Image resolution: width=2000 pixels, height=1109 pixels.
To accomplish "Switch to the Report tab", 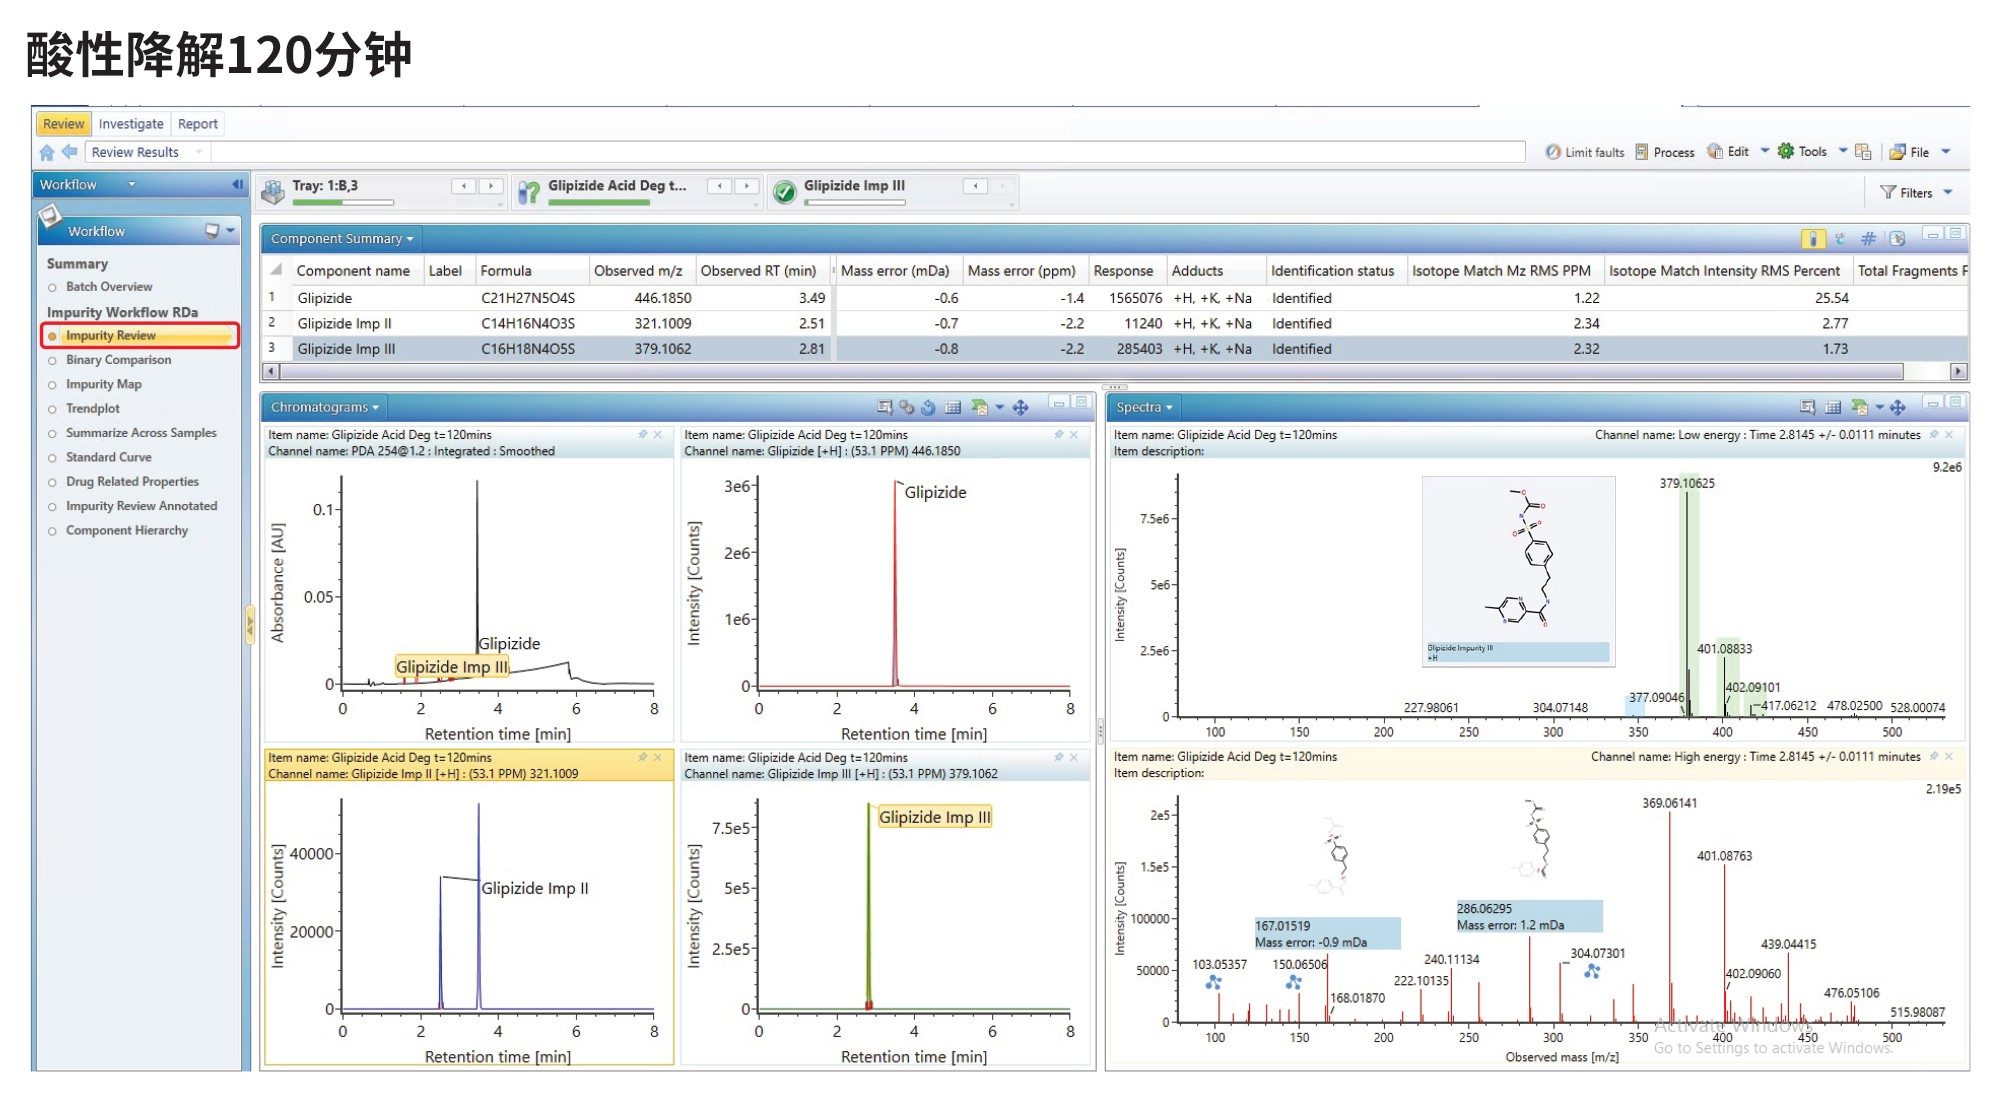I will pyautogui.click(x=197, y=124).
